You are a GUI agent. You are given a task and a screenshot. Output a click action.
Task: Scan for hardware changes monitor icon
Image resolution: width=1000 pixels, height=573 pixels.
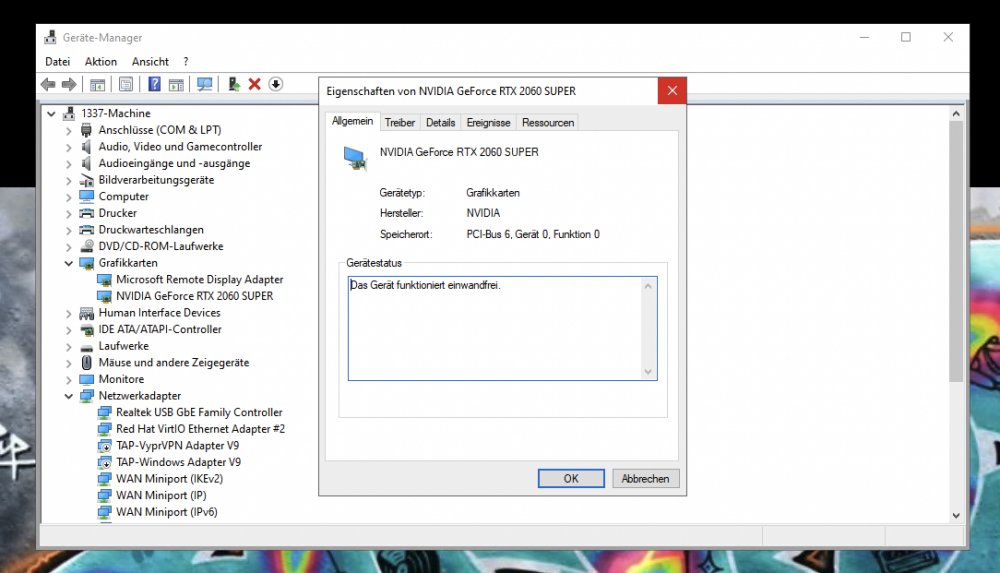click(205, 84)
